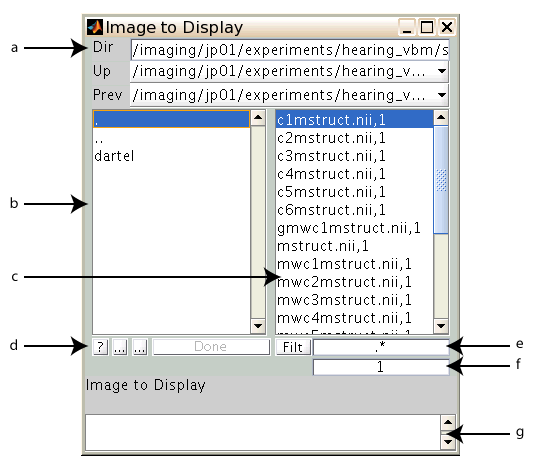Screen dimensions: 536x466
Task: Click the selected files box down arrow
Action: 448,442
